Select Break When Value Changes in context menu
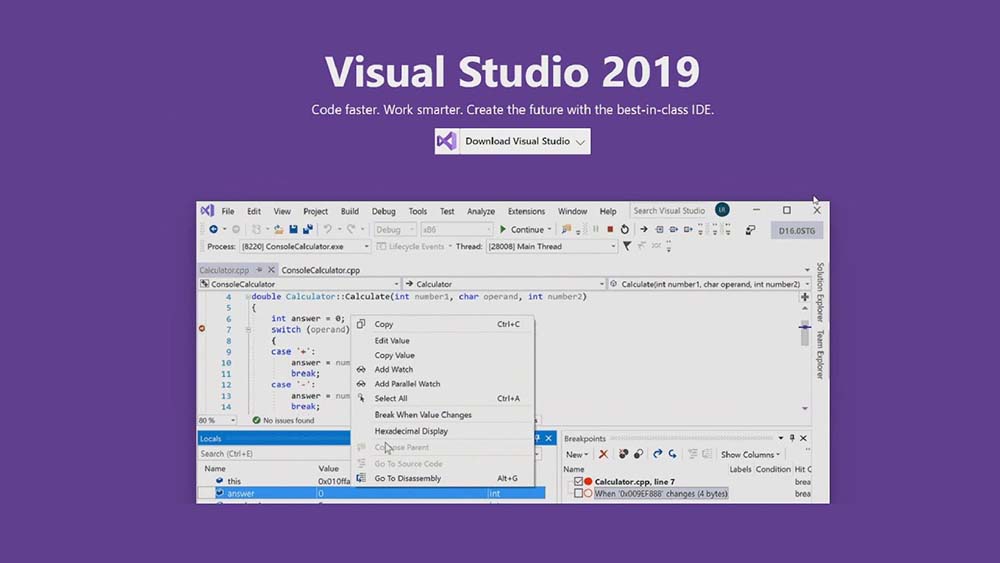The height and width of the screenshot is (563, 1000). tap(443, 414)
